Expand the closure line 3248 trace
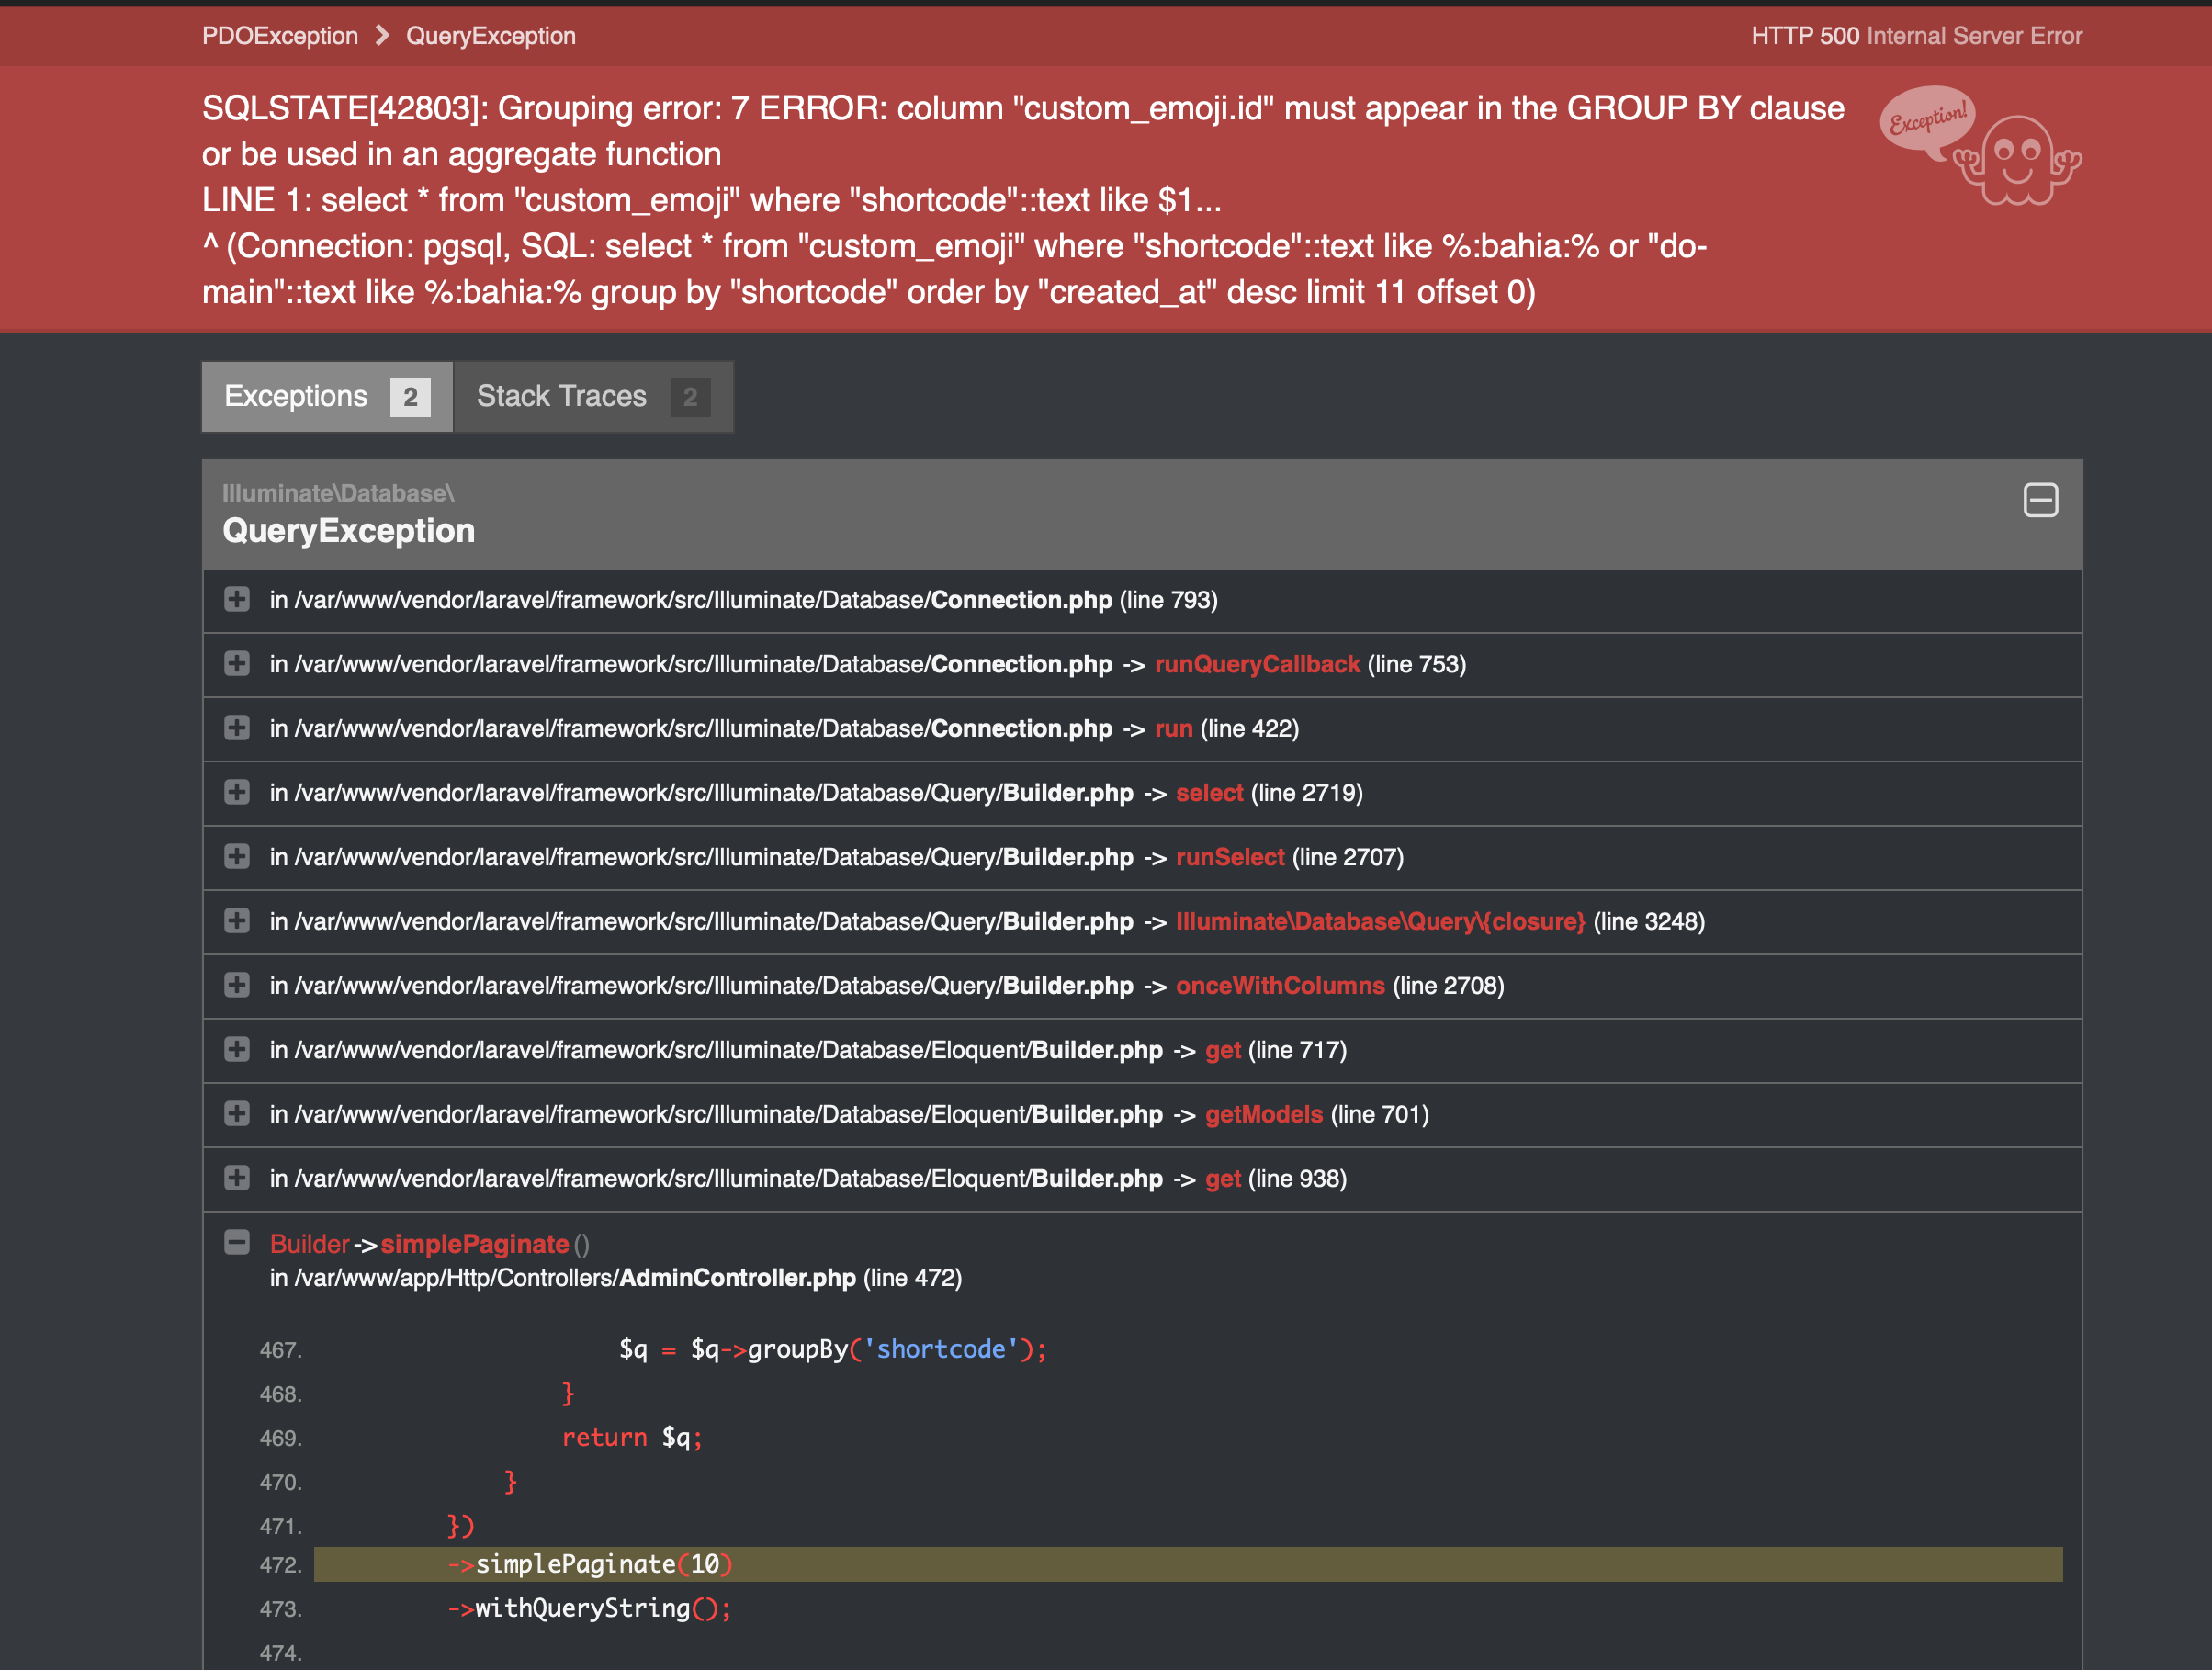Image resolution: width=2212 pixels, height=1670 pixels. point(237,920)
